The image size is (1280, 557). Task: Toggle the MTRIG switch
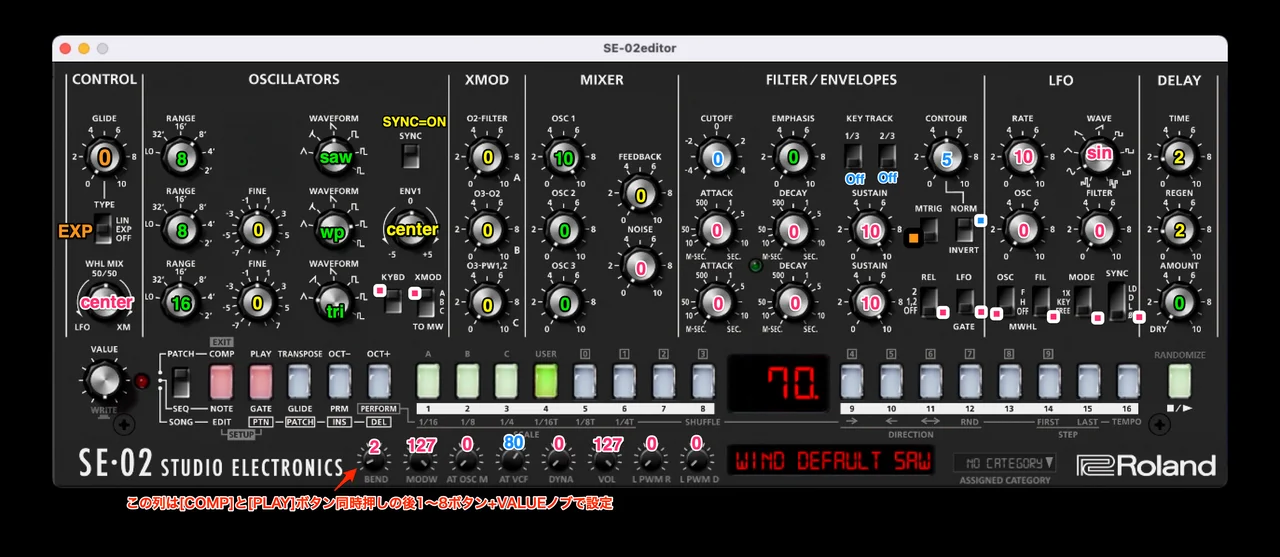click(929, 231)
